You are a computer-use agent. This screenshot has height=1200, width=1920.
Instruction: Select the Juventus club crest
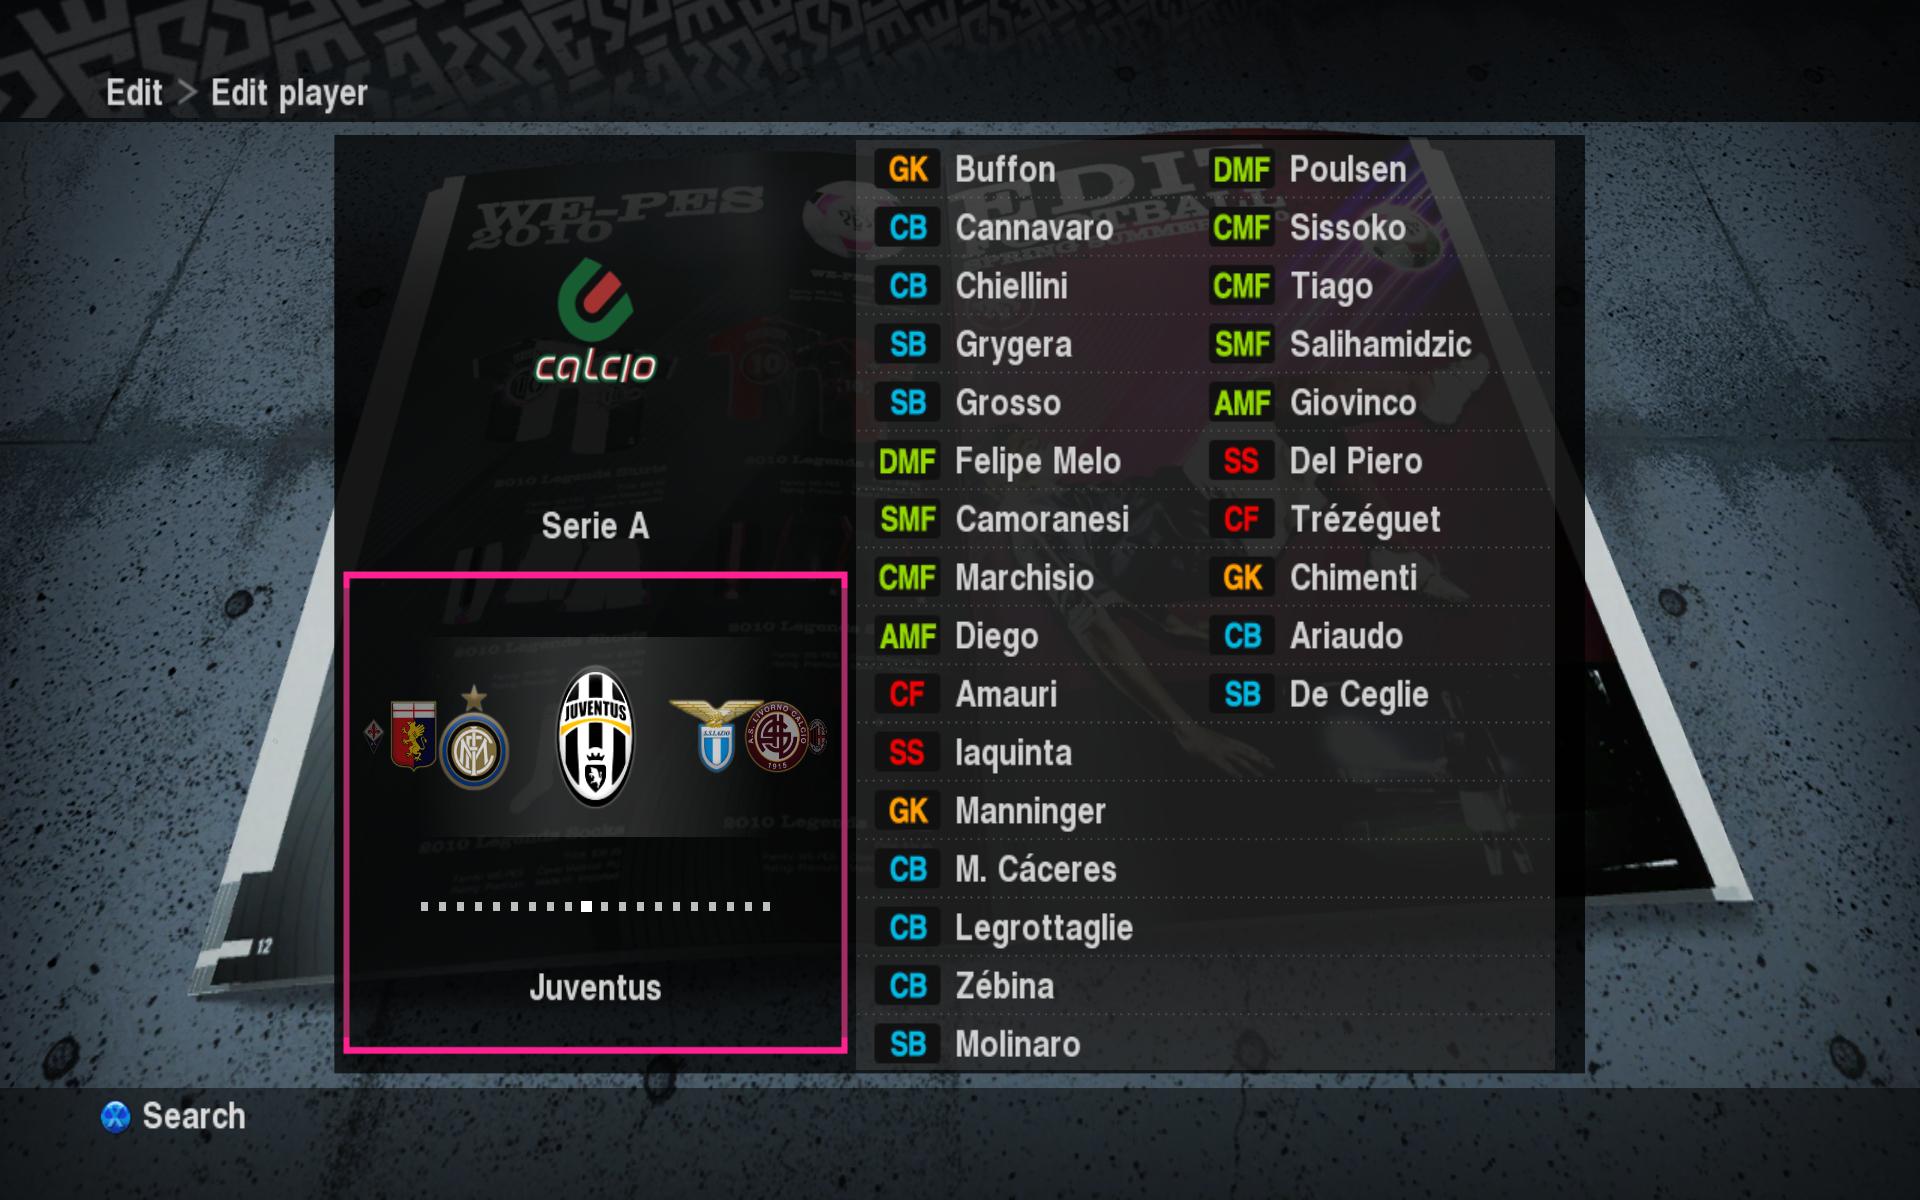[x=595, y=737]
